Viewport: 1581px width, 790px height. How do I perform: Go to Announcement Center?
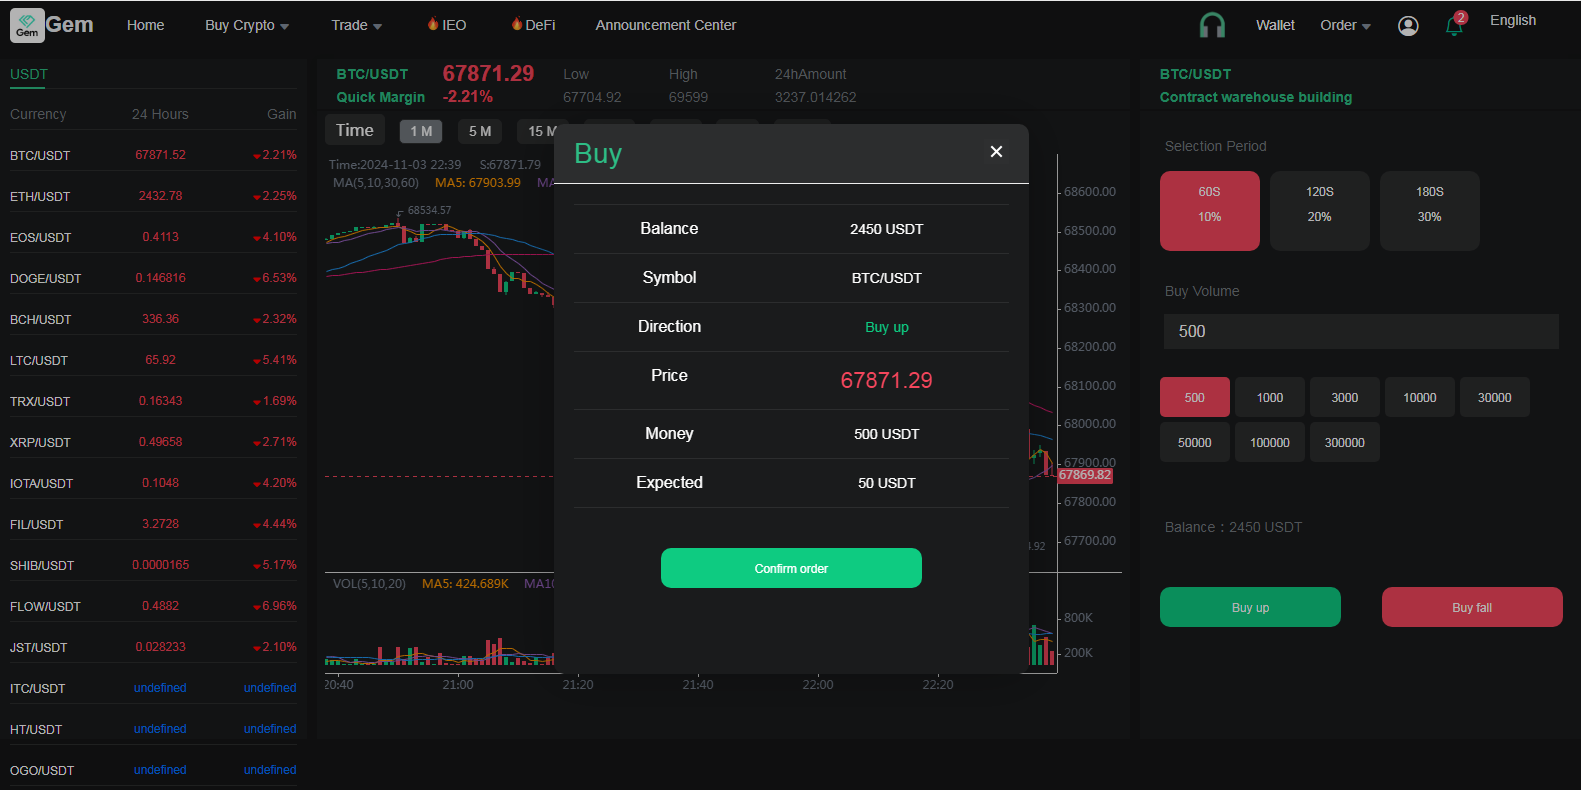[x=665, y=25]
